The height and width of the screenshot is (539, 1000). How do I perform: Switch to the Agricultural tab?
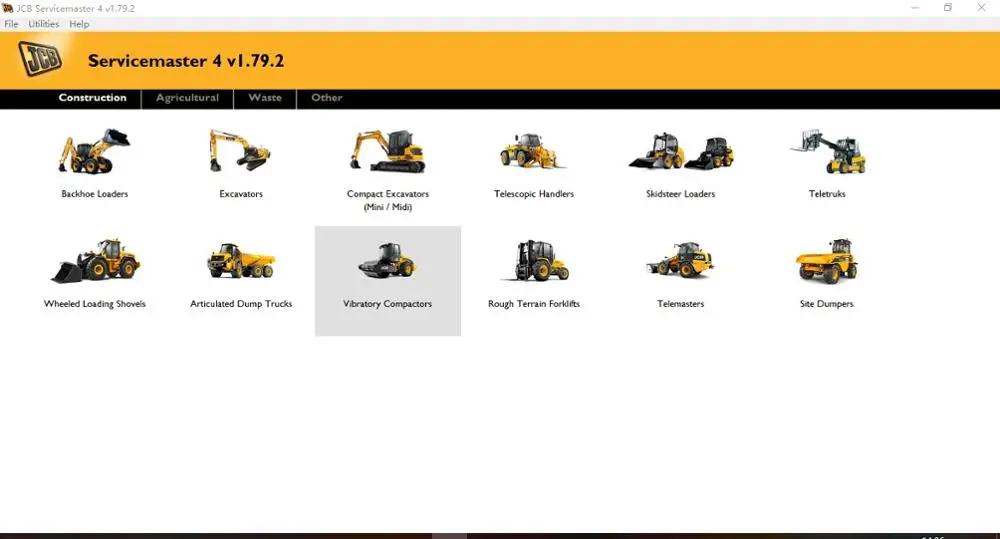click(x=188, y=98)
